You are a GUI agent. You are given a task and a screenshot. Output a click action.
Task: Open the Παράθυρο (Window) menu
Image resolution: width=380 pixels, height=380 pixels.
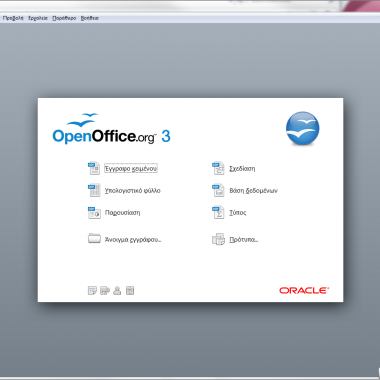tap(64, 18)
